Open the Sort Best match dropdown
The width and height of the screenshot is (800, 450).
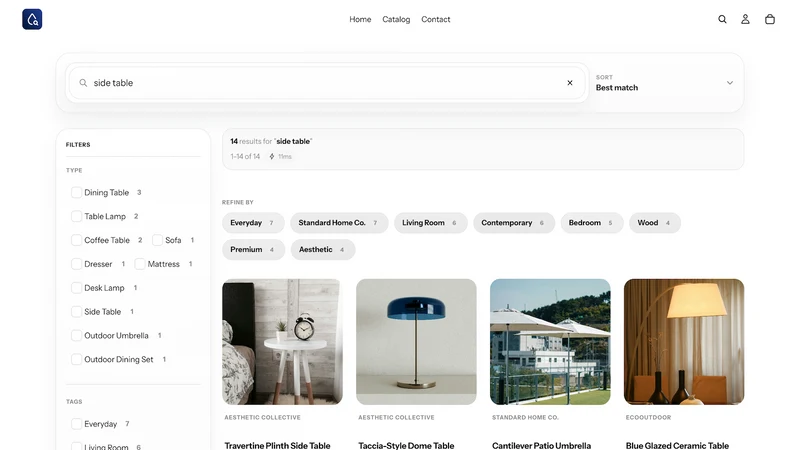click(x=665, y=83)
